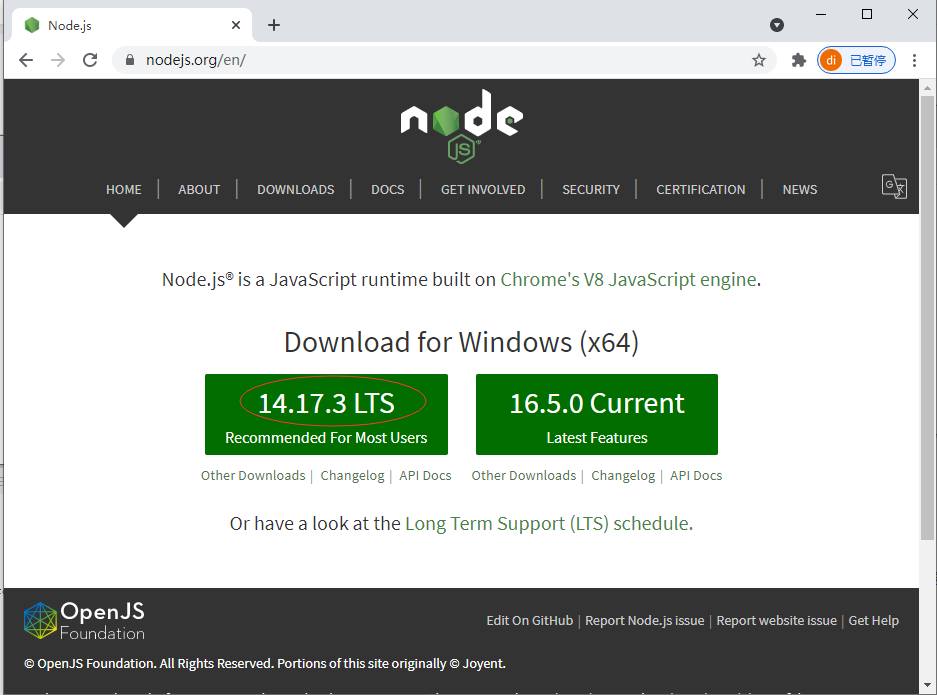
Task: Open GET INVOLVED nav item
Action: point(483,189)
